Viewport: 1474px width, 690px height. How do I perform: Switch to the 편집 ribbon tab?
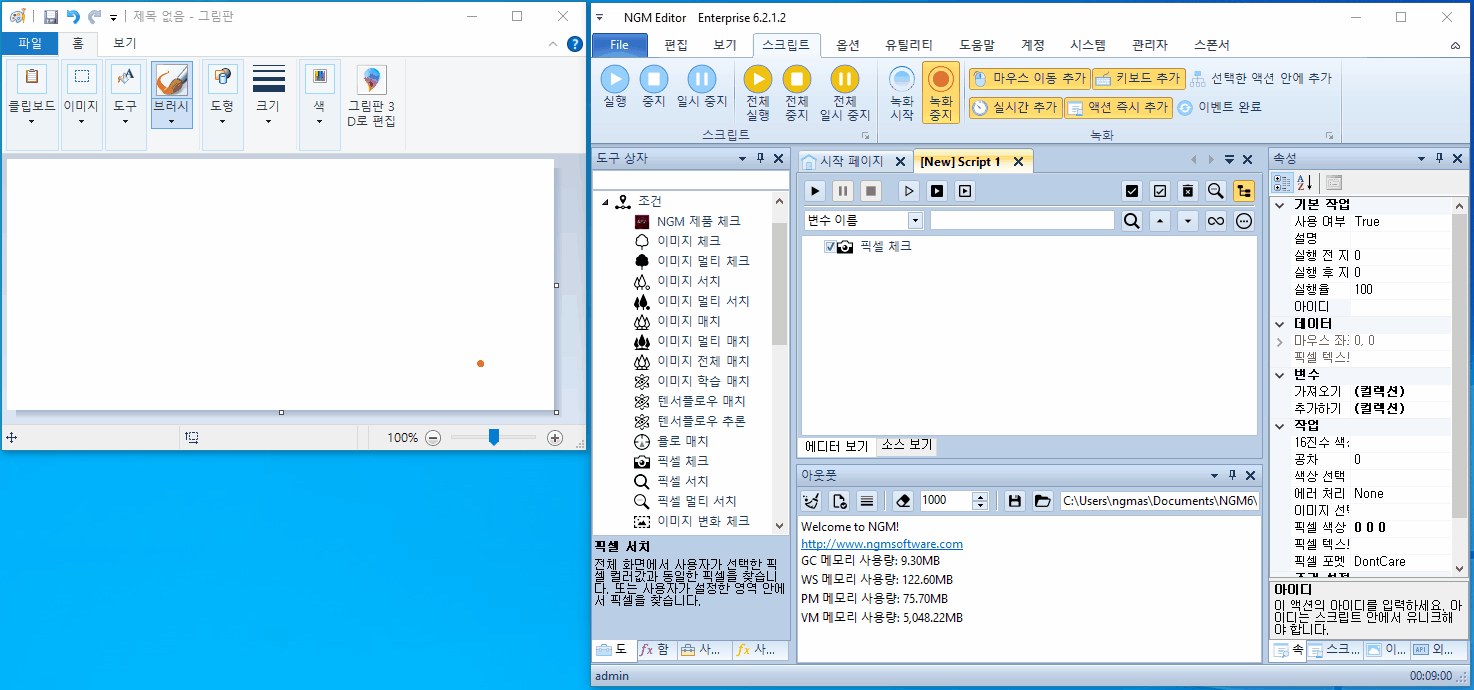coord(677,45)
